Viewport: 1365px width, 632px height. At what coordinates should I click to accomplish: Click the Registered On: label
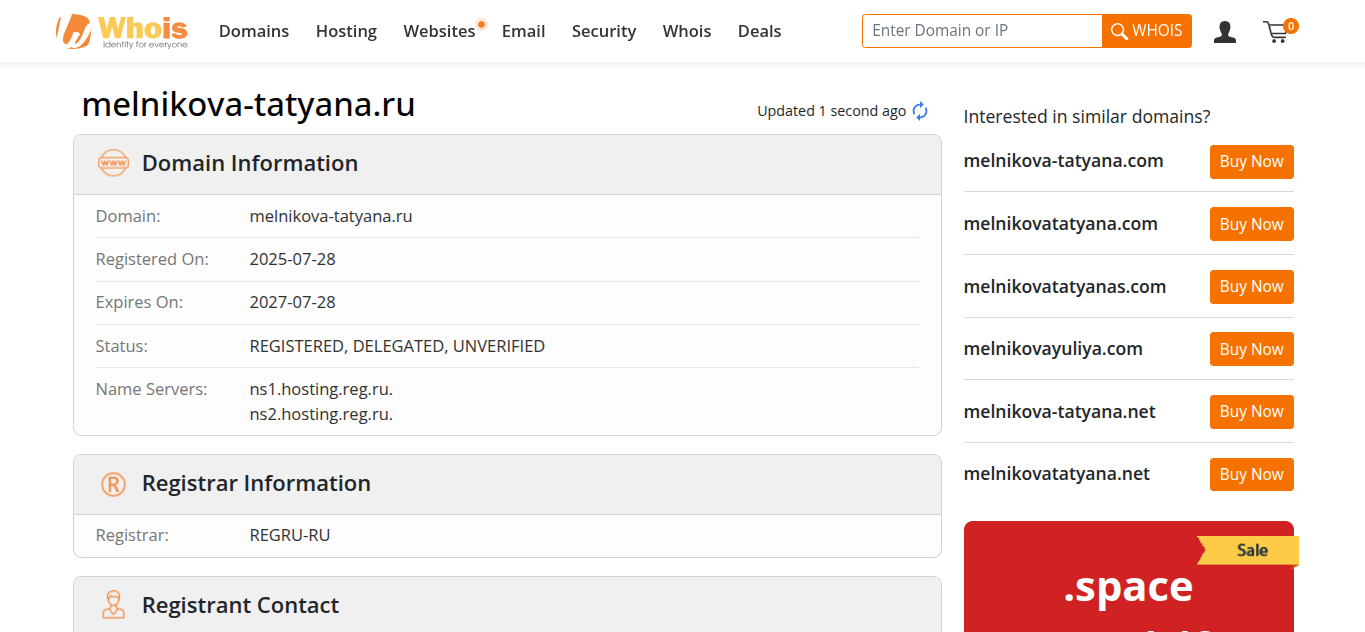coord(152,259)
